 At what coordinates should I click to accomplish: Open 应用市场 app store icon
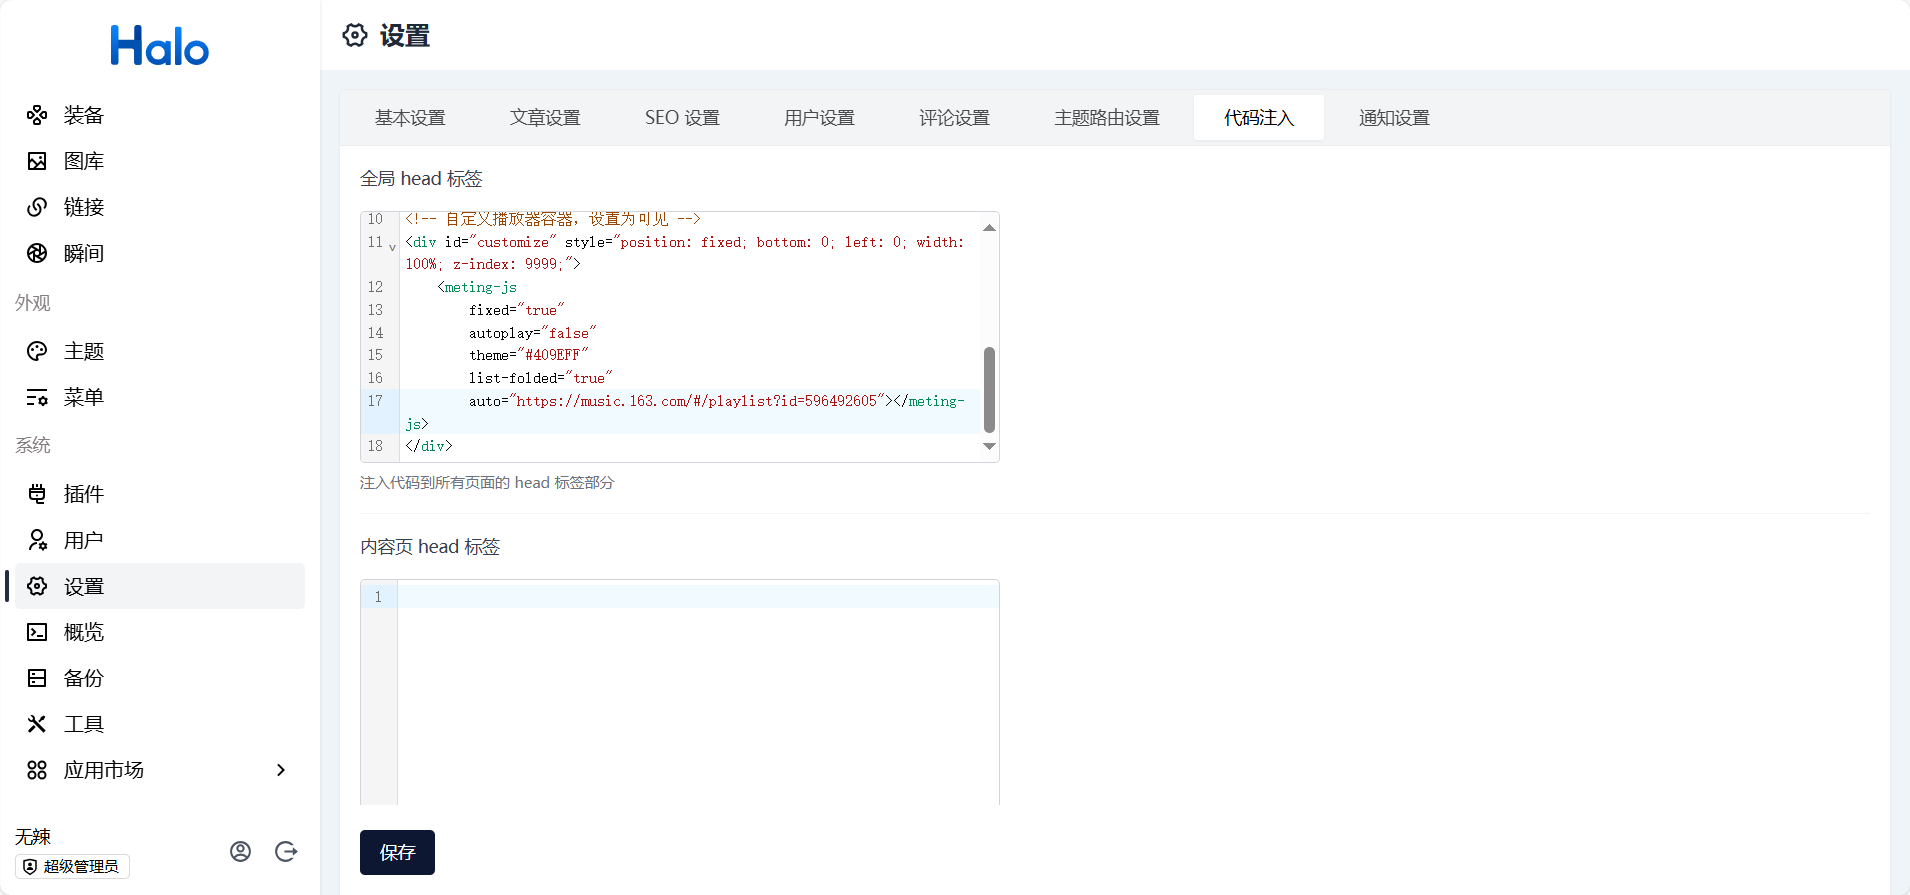point(37,770)
